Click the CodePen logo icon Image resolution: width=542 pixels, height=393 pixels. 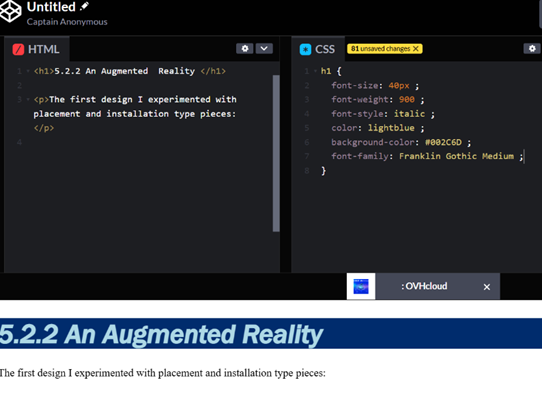pos(10,11)
